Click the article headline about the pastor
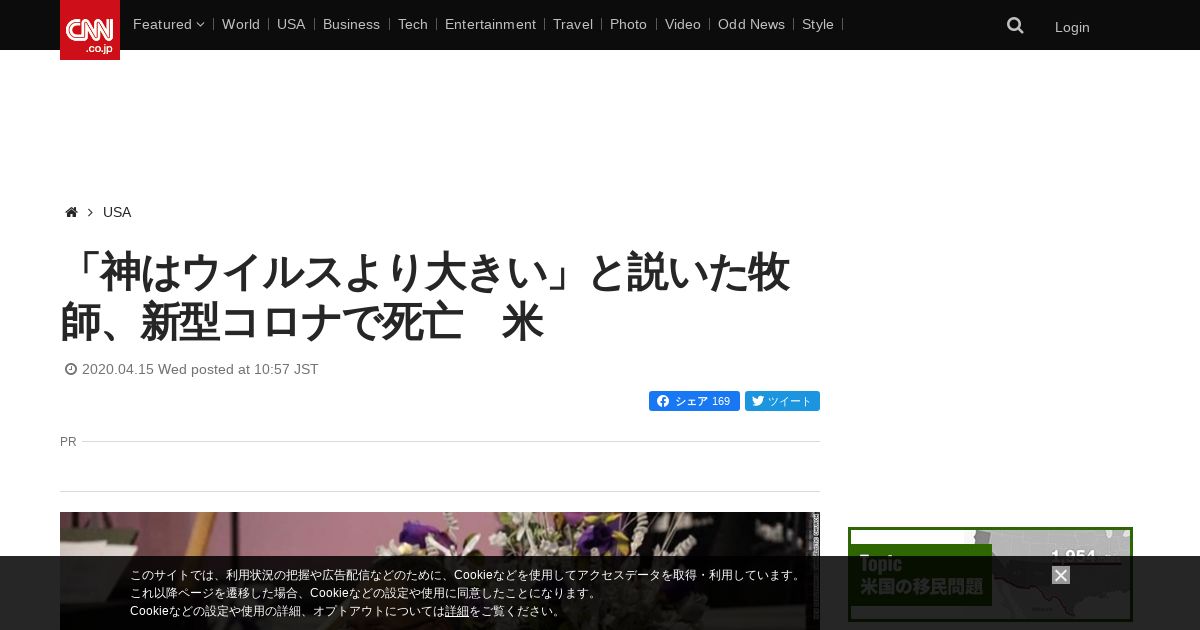1200x630 pixels. (426, 298)
